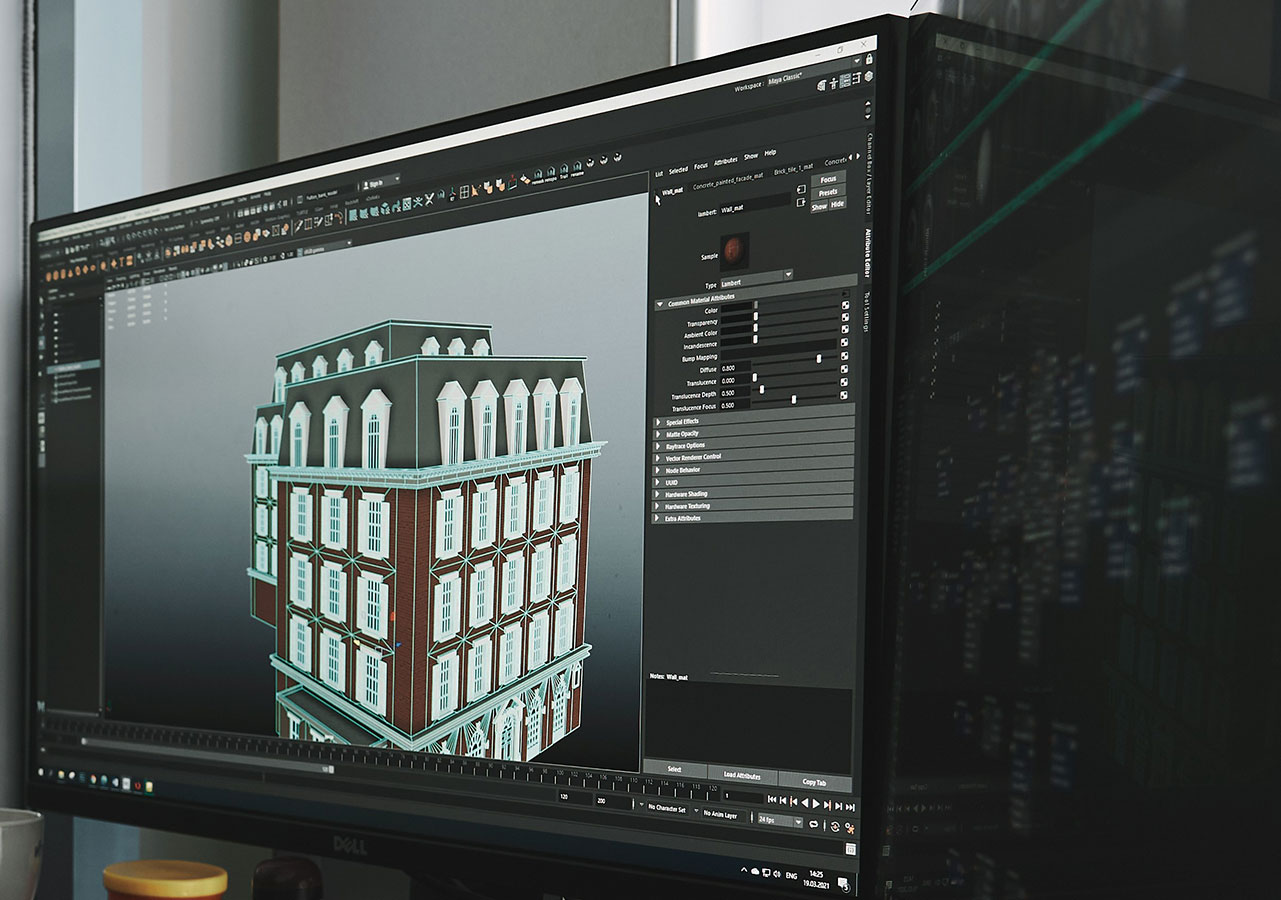This screenshot has width=1281, height=900.
Task: Open the material Type dropdown set to Lambert
Action: pos(757,281)
